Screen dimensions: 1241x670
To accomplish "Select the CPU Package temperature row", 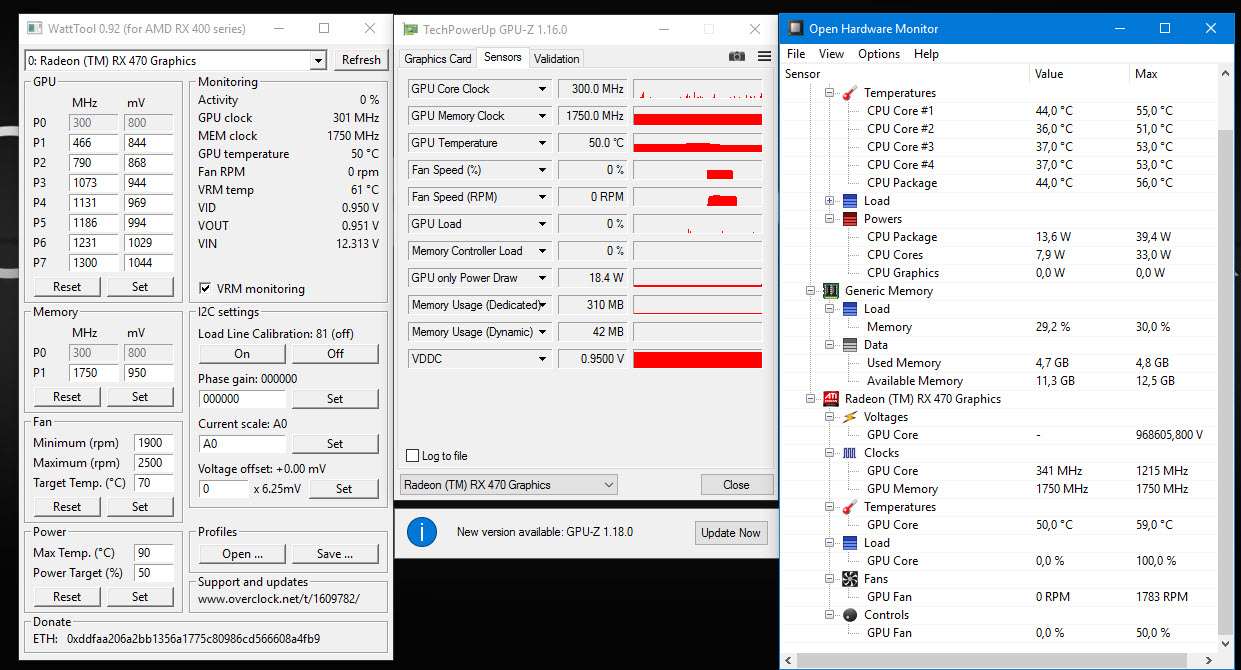I will [1000, 183].
